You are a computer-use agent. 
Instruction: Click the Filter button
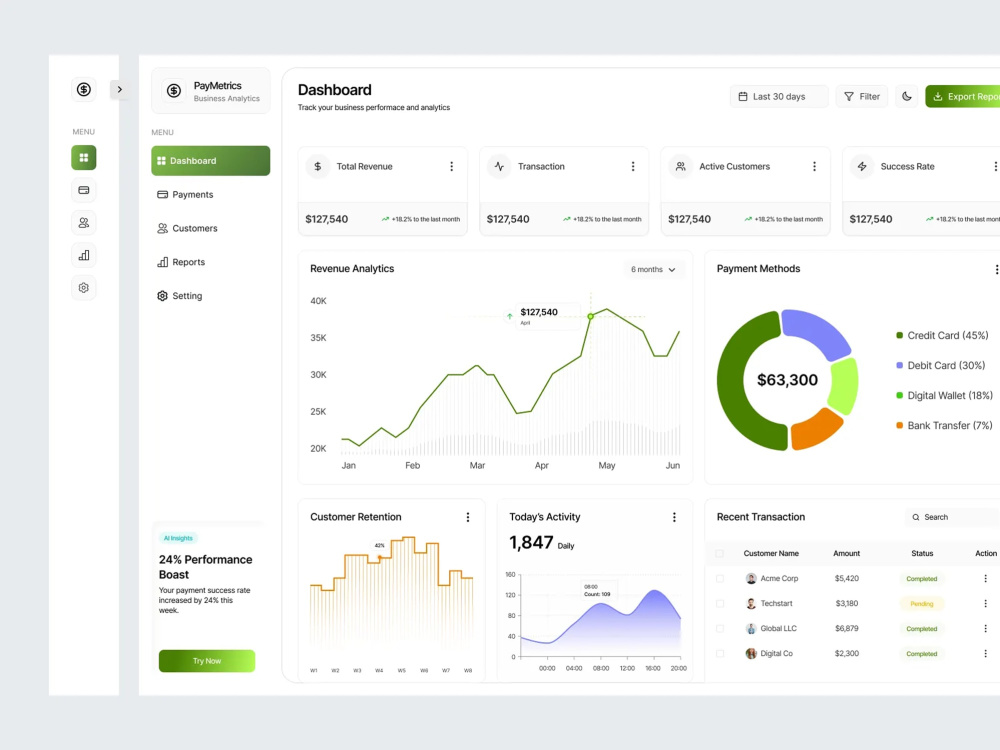point(862,96)
